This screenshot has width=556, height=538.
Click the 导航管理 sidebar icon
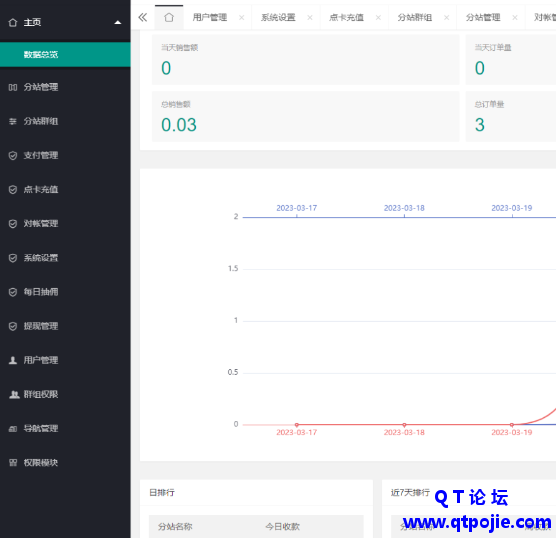tap(13, 429)
